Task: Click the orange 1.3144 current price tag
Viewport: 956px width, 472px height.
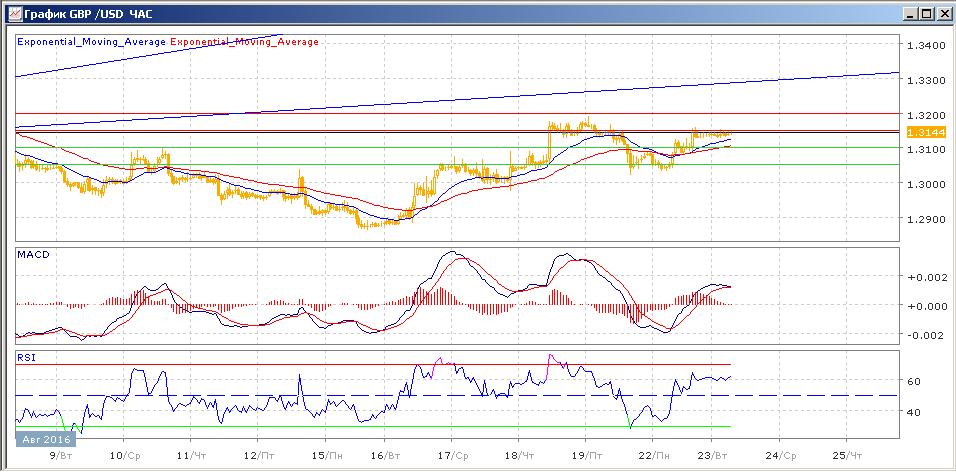Action: click(921, 132)
